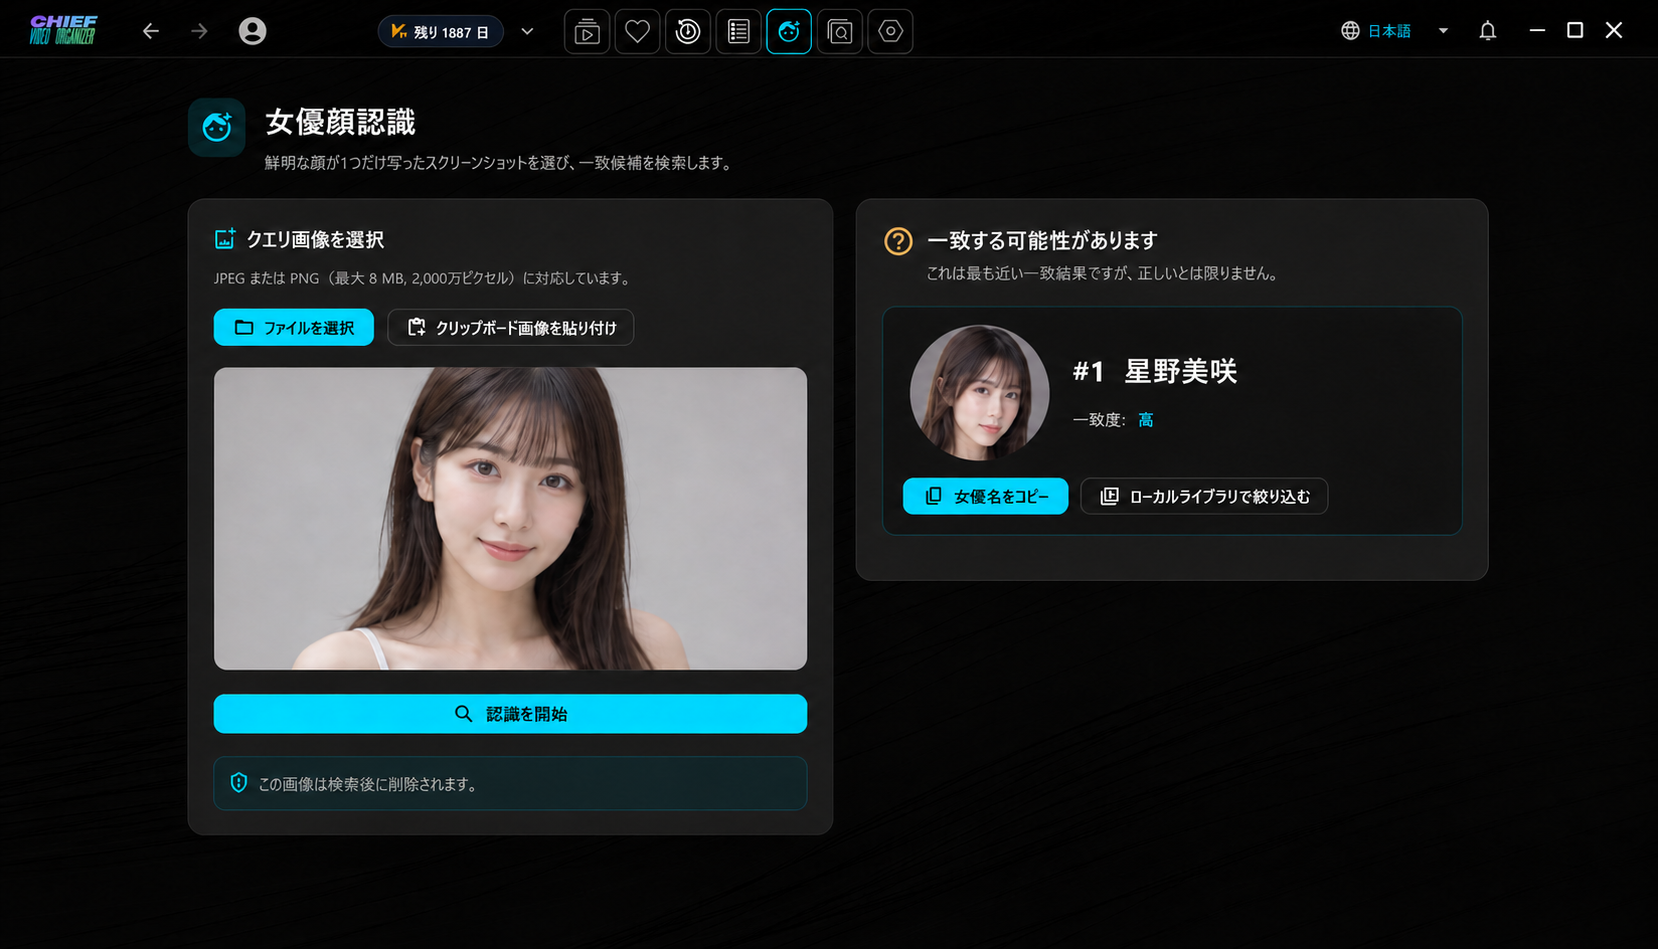Viewport: 1658px width, 949px height.
Task: Click the globe language icon
Action: (x=1350, y=31)
